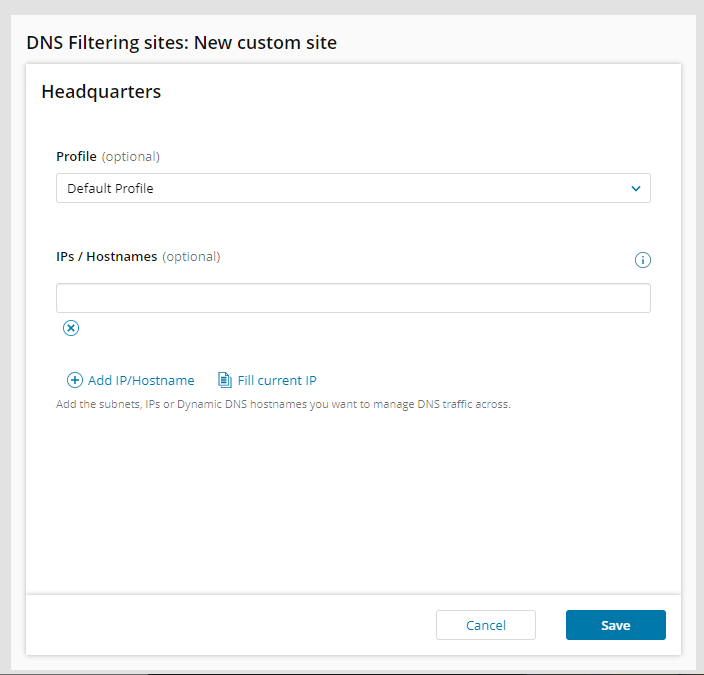Click the info icon beside IPs / Hostnames
The image size is (704, 675).
pos(643,260)
